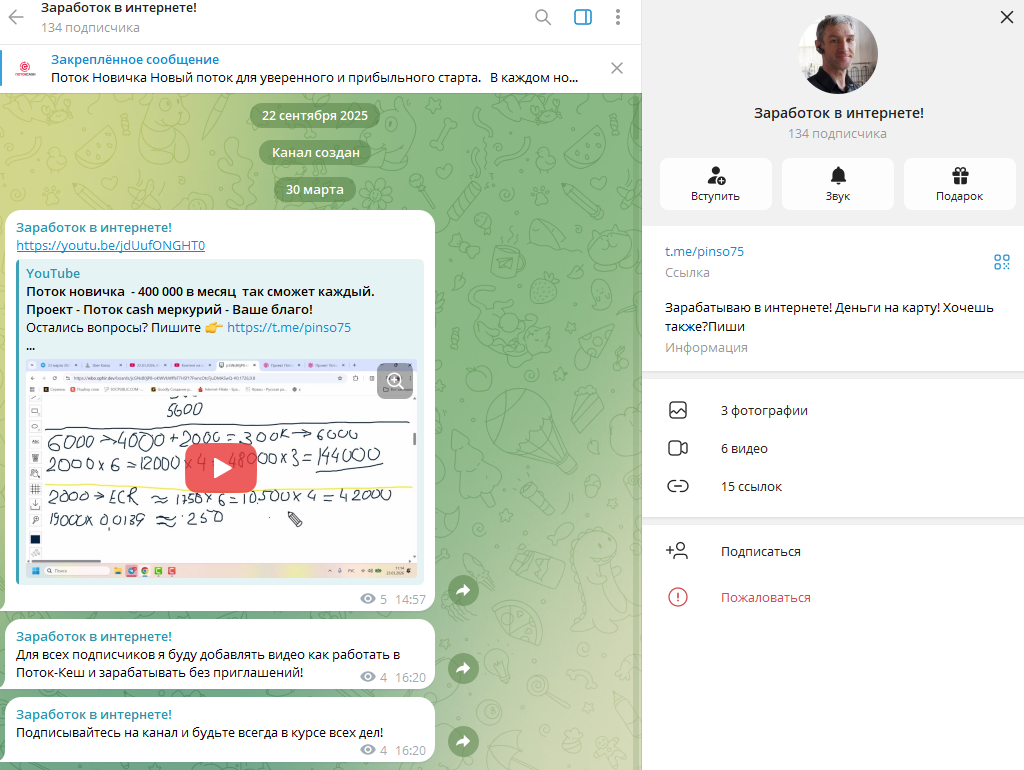The width and height of the screenshot is (1024, 770).
Task: Click the Вступить join button
Action: click(x=715, y=184)
